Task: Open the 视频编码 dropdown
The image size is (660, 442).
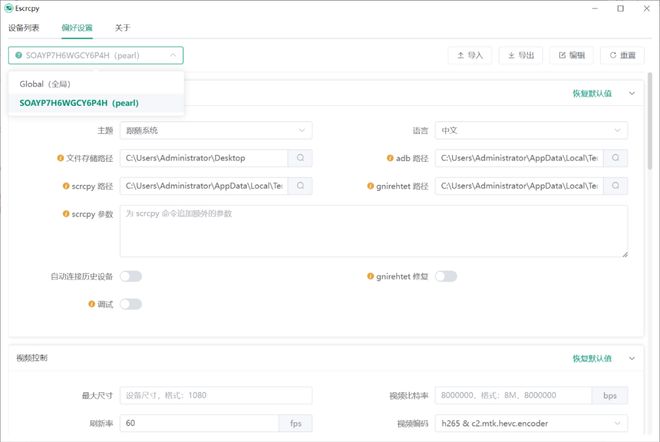Action: point(531,423)
